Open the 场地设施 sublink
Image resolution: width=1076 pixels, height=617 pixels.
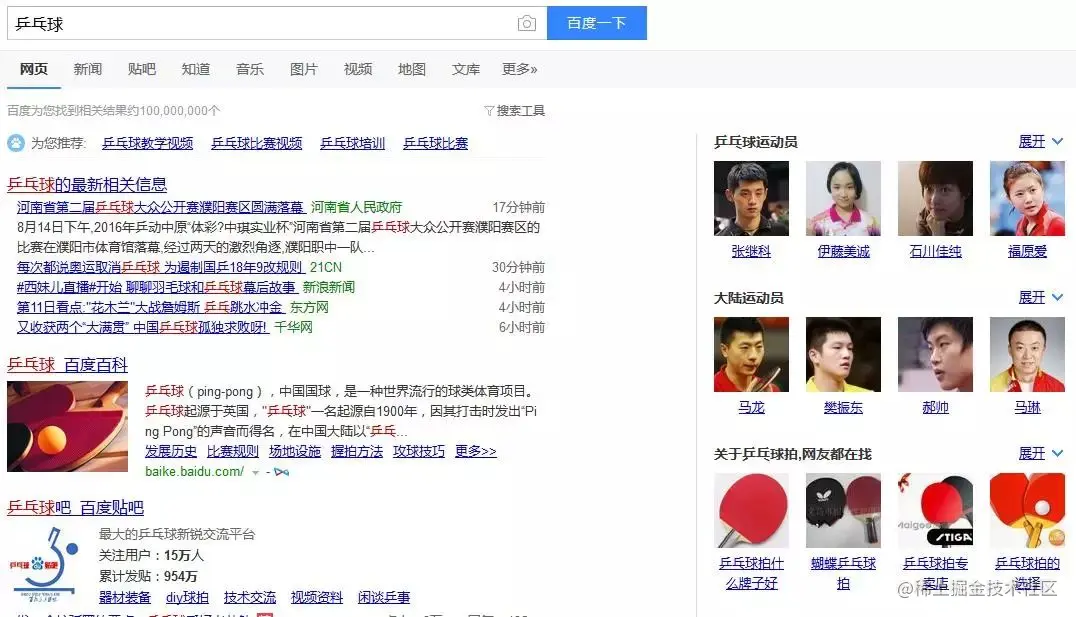(295, 451)
